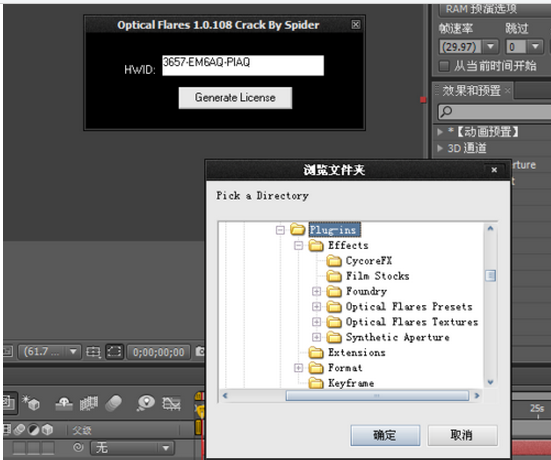Click the Optical Flares Presets folder icon

(x=334, y=307)
